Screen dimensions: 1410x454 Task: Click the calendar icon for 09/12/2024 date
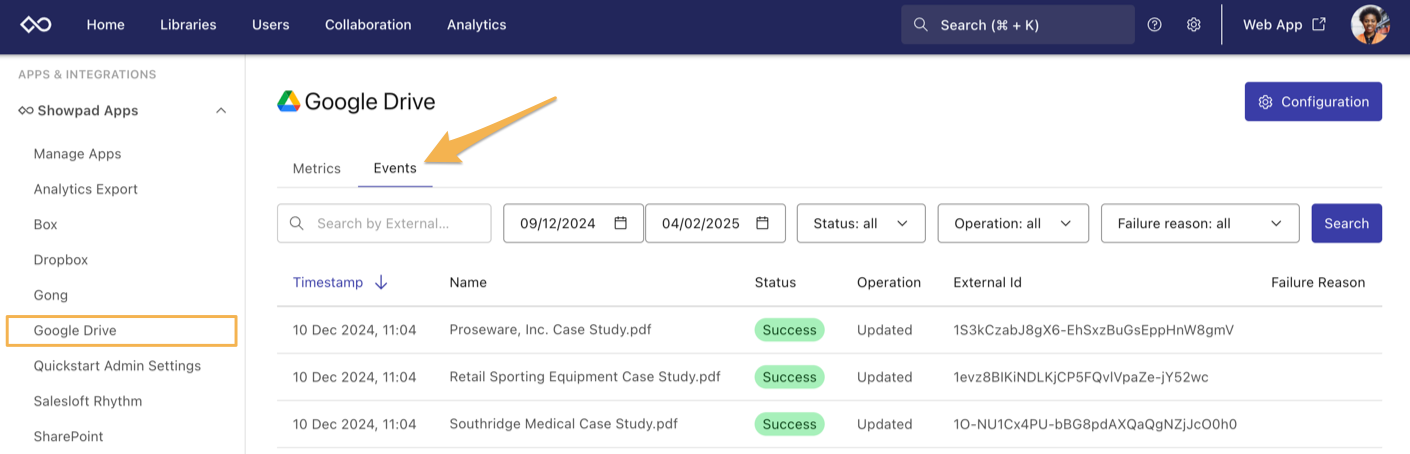[620, 223]
